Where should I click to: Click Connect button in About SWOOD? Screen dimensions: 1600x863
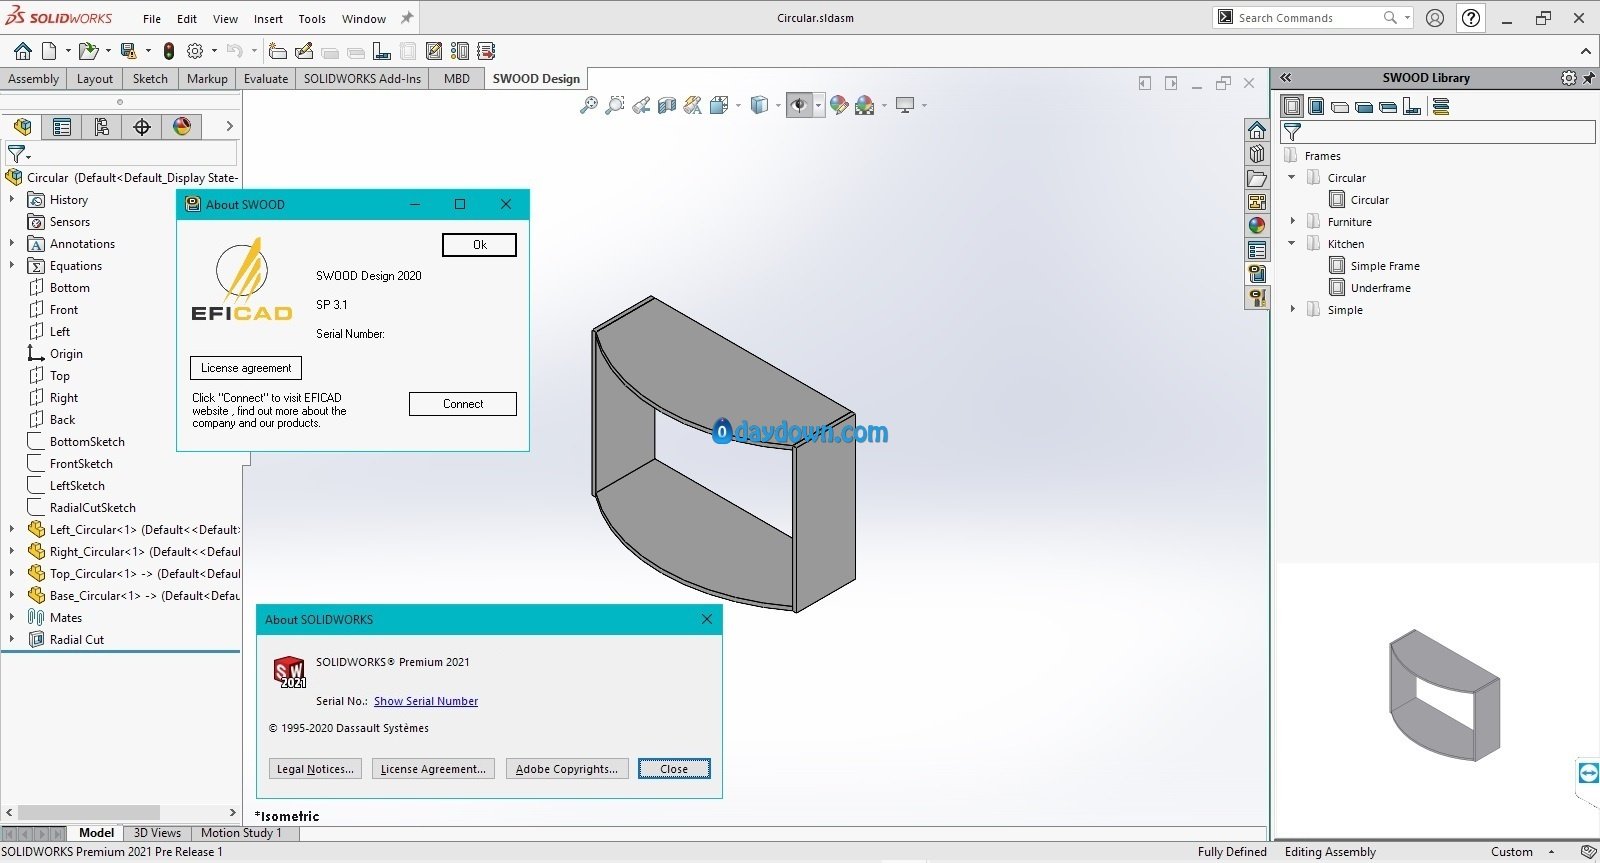point(463,404)
